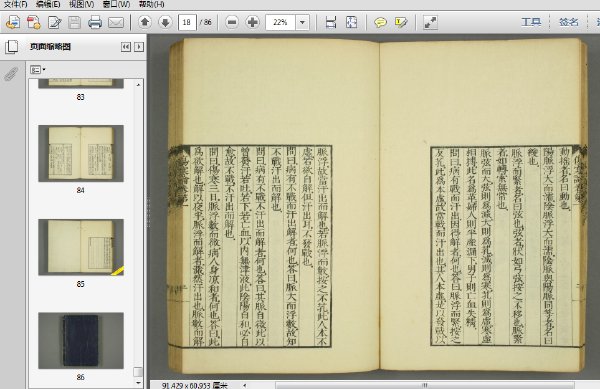The height and width of the screenshot is (389, 600).
Task: Open the 签名 panel
Action: coord(569,22)
